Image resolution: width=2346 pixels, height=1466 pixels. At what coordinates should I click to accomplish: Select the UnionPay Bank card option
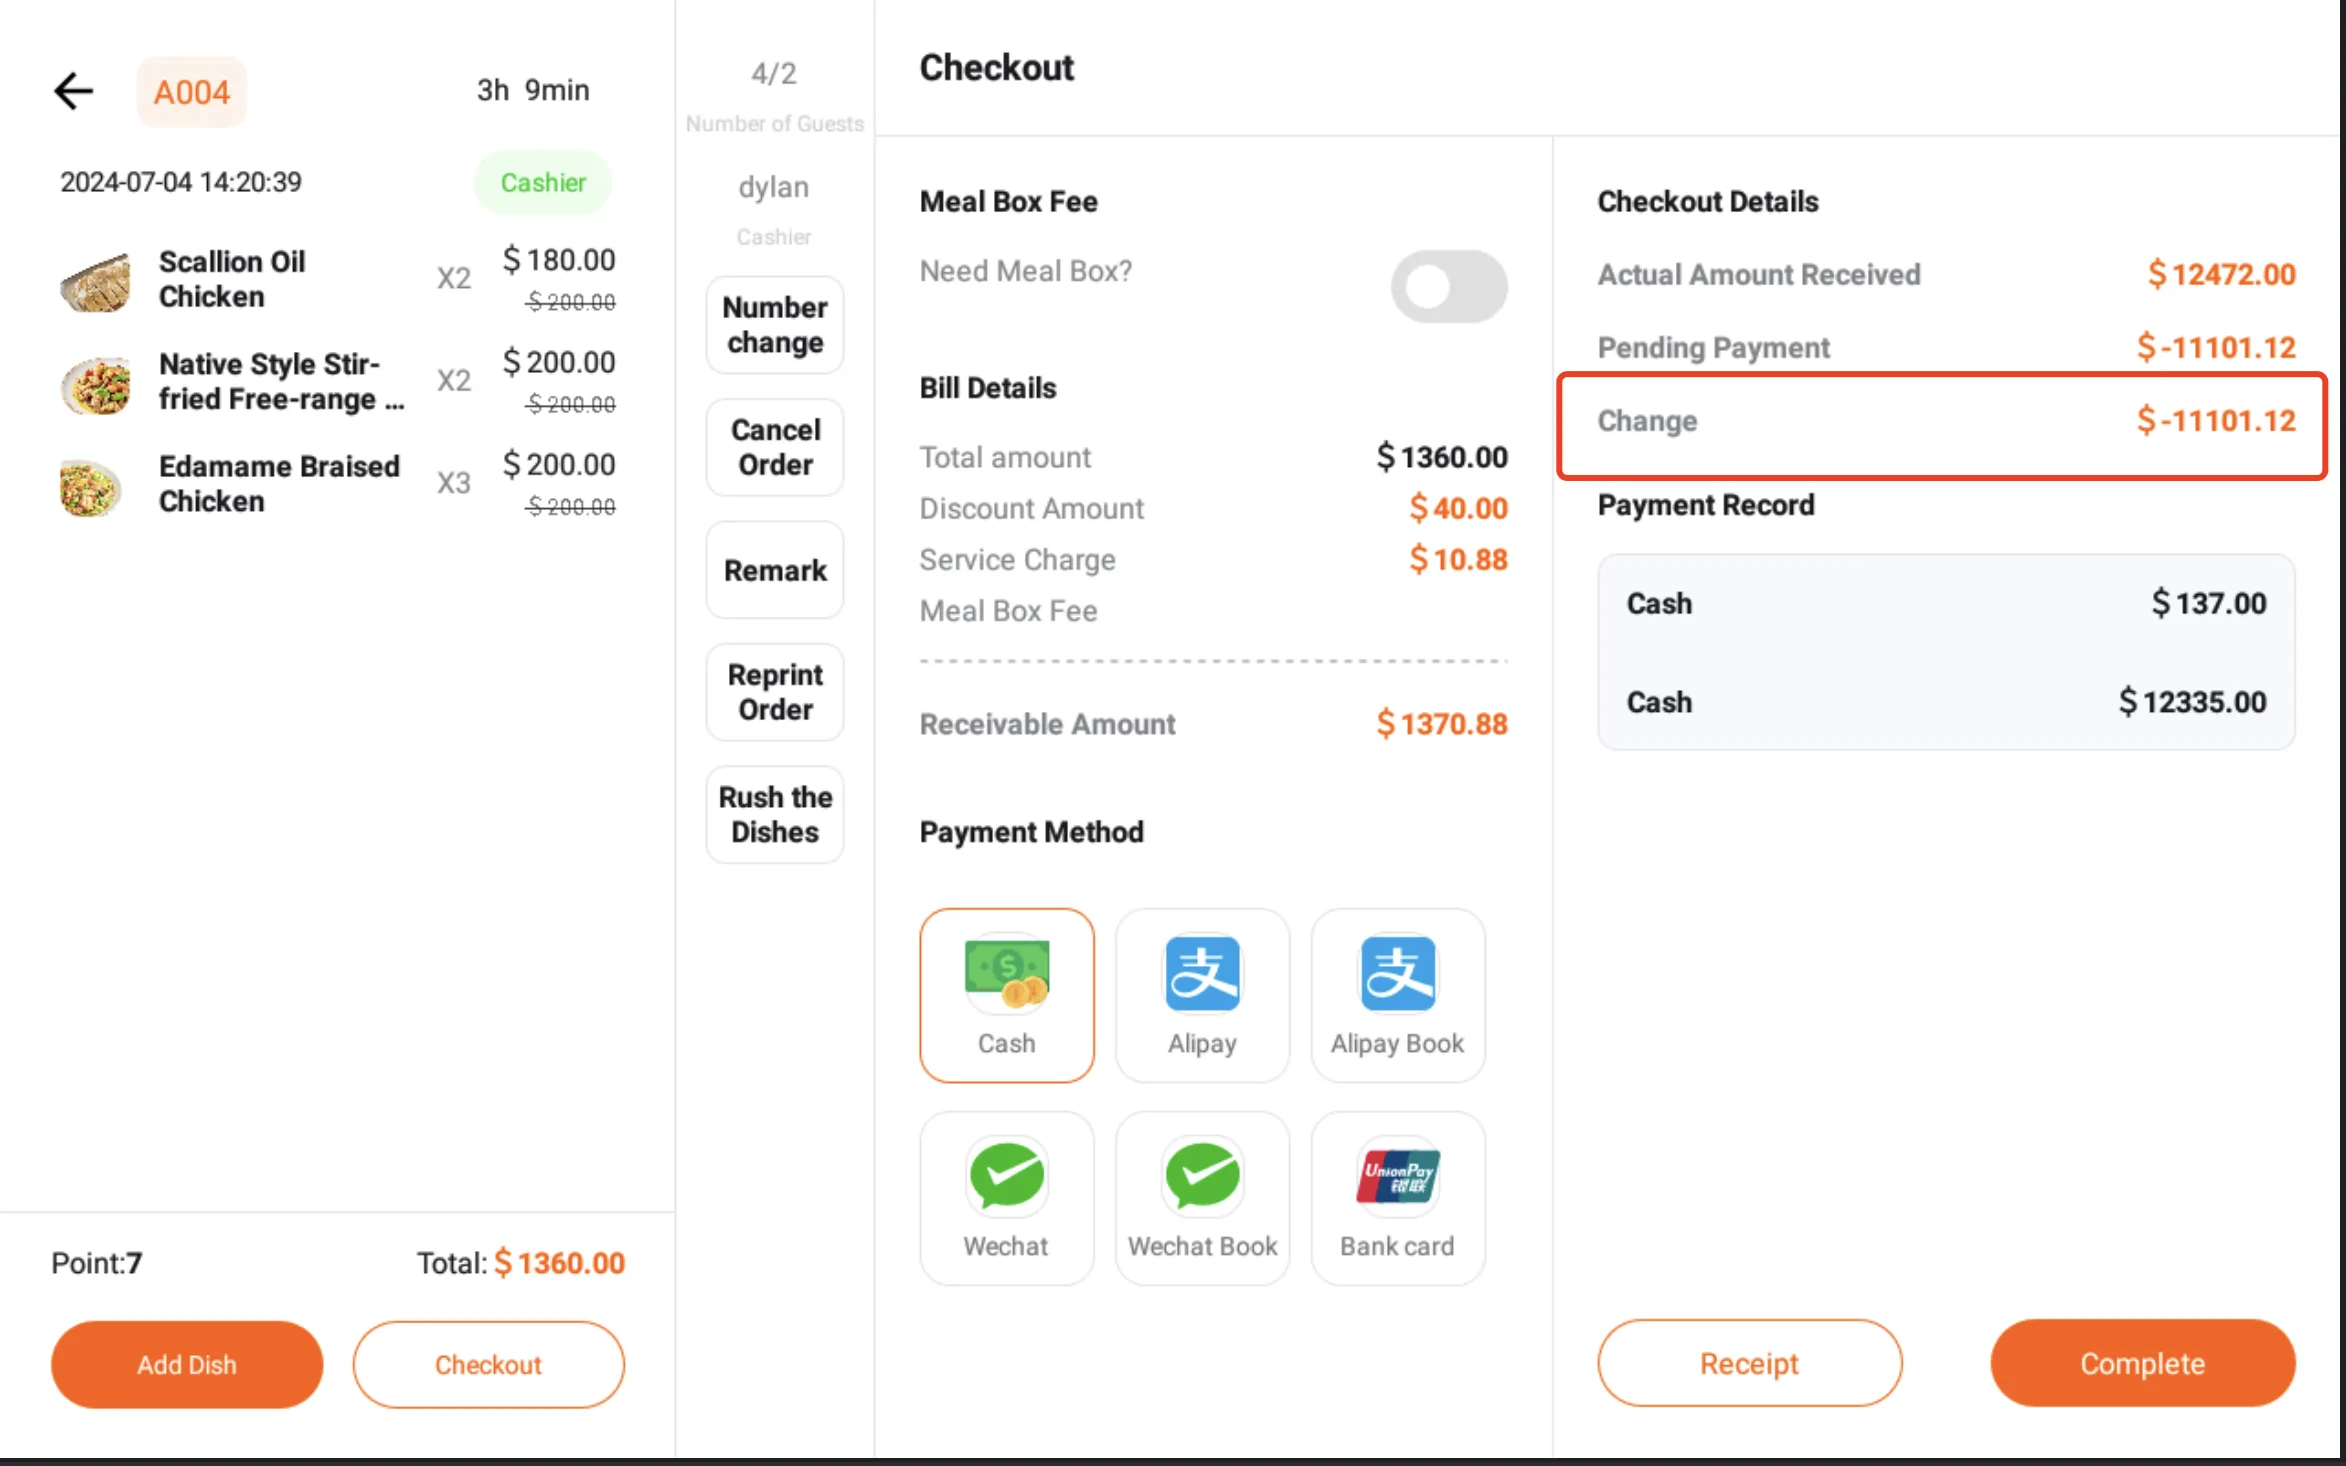pyautogui.click(x=1397, y=1198)
